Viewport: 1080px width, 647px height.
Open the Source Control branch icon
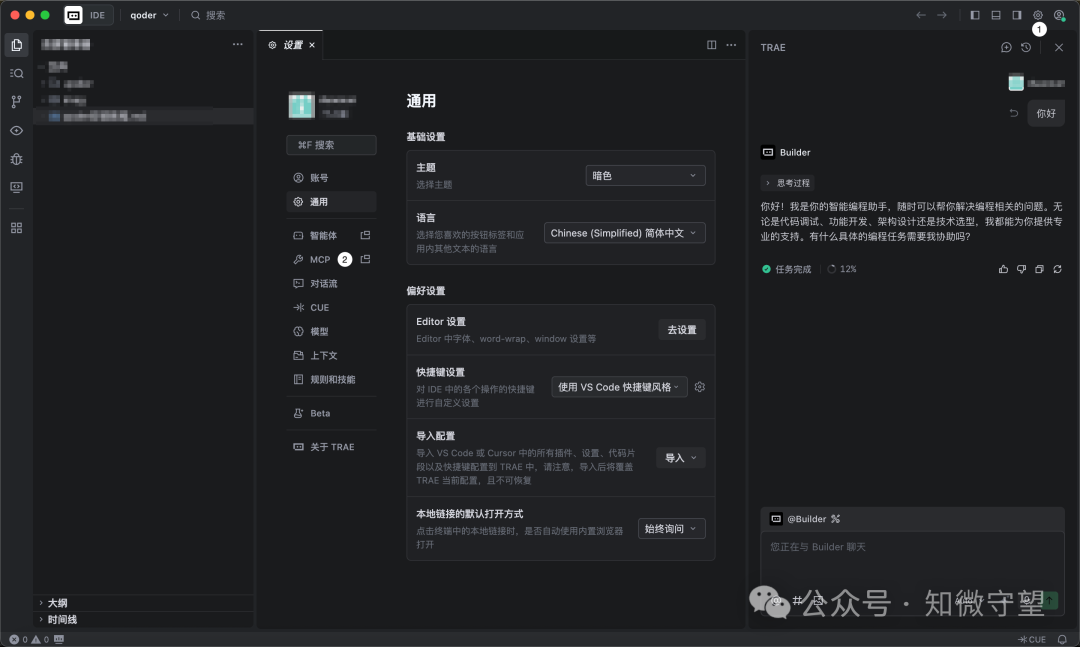17,101
